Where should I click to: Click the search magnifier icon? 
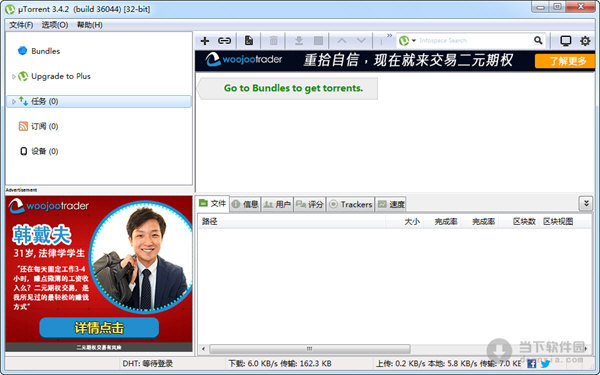click(x=538, y=40)
